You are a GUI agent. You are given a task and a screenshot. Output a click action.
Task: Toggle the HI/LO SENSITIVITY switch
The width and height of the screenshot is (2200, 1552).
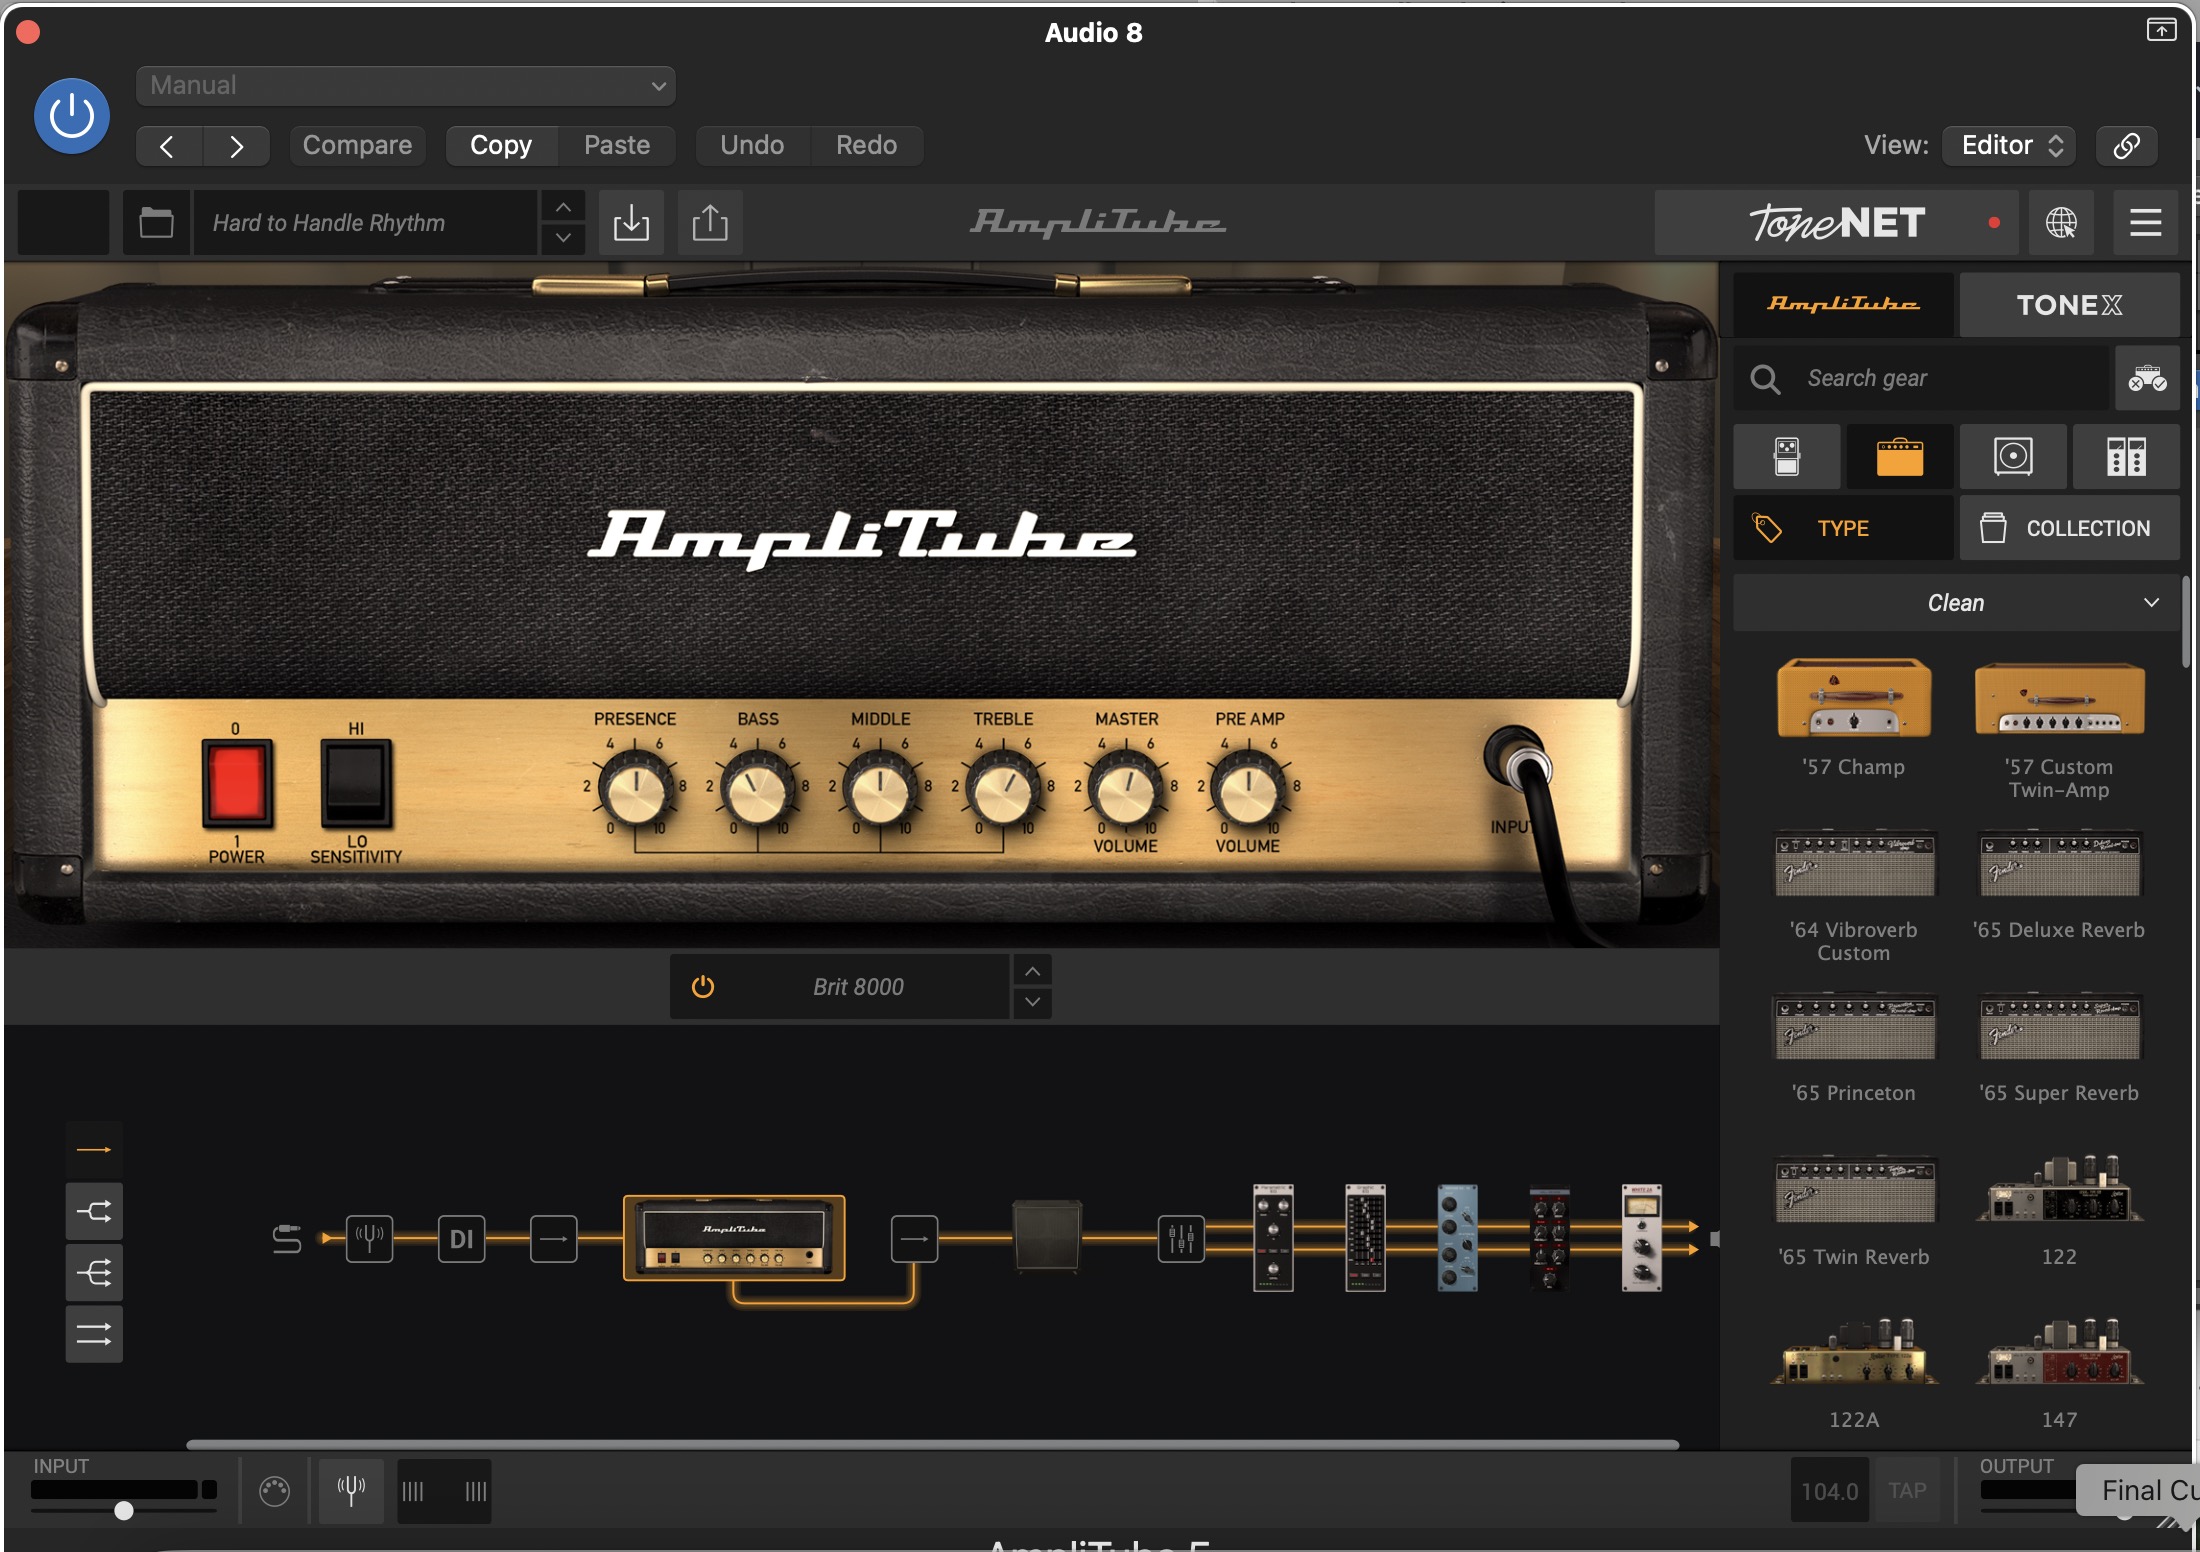356,783
